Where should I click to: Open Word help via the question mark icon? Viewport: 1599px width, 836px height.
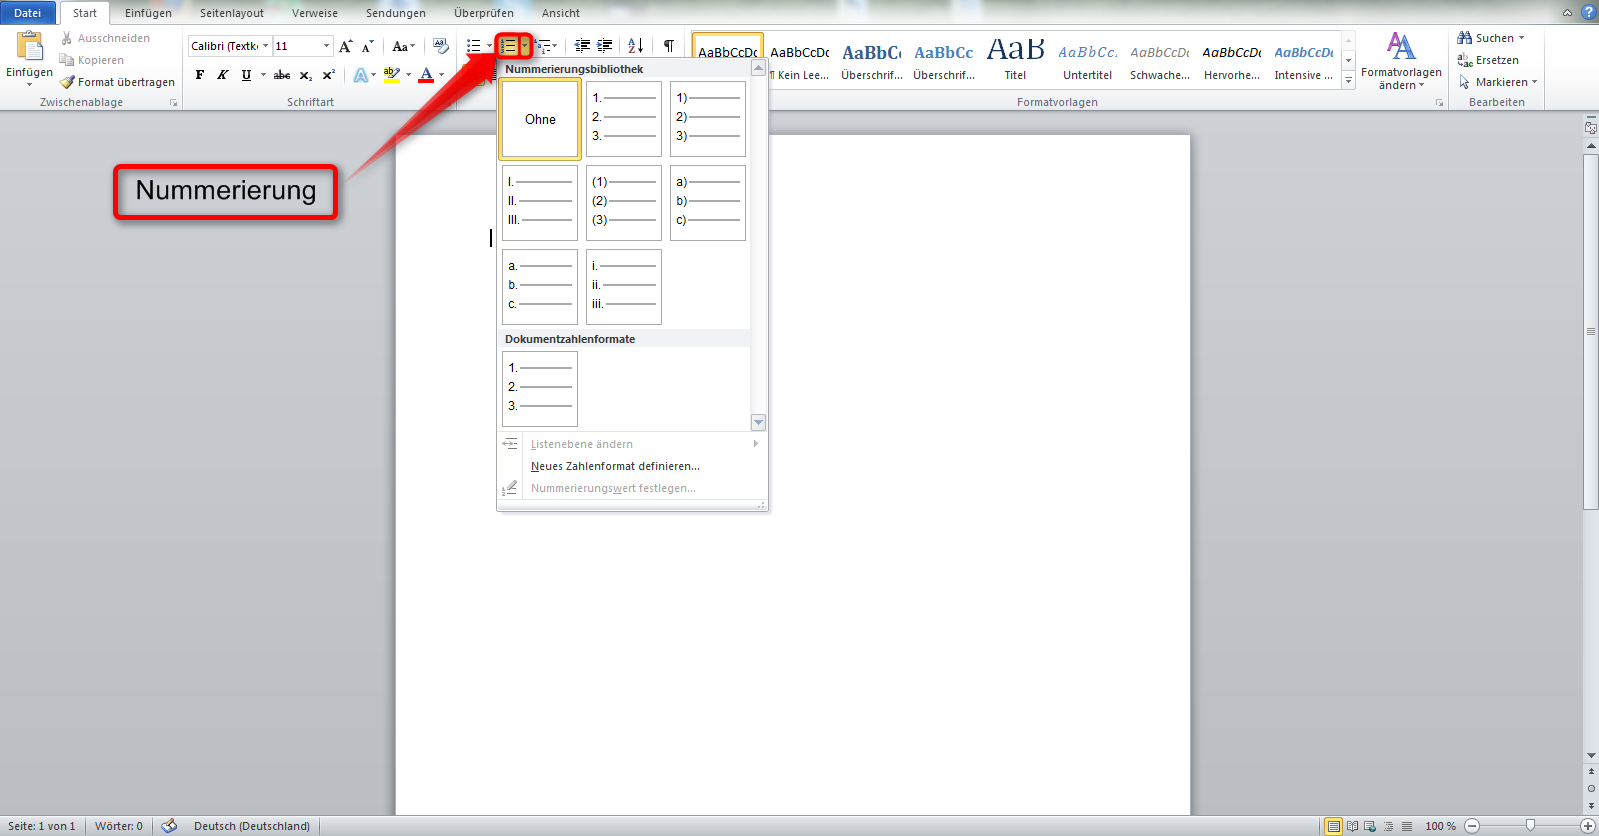coord(1588,12)
